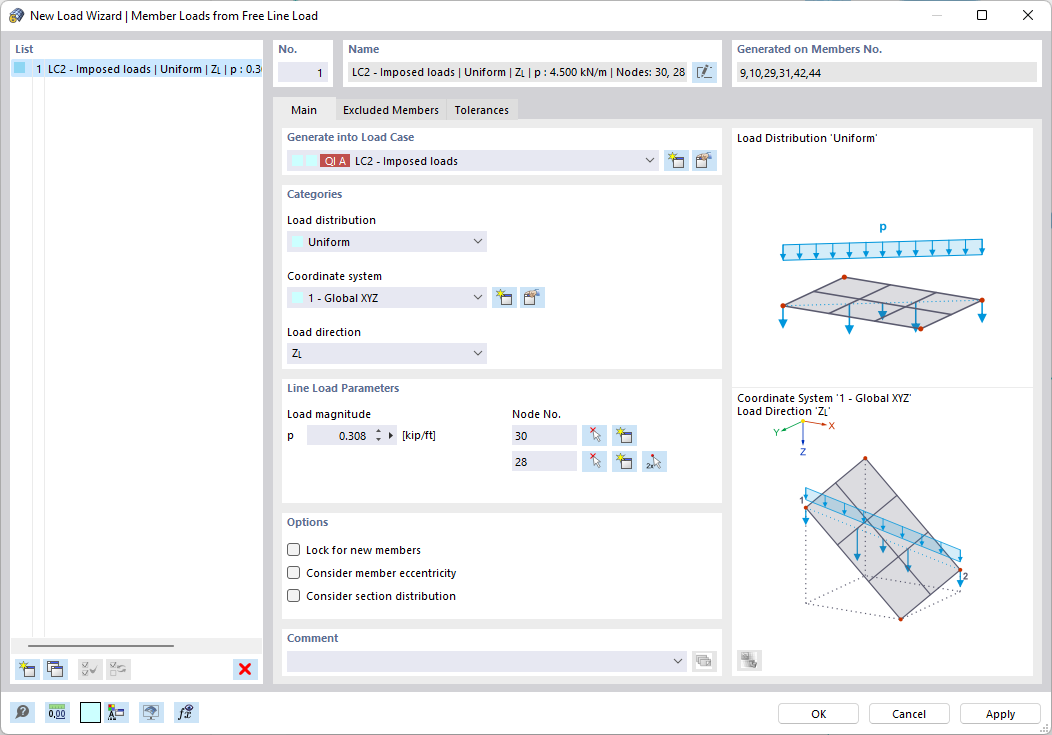Click the question mark help icon
The image size is (1052, 735).
pos(21,712)
